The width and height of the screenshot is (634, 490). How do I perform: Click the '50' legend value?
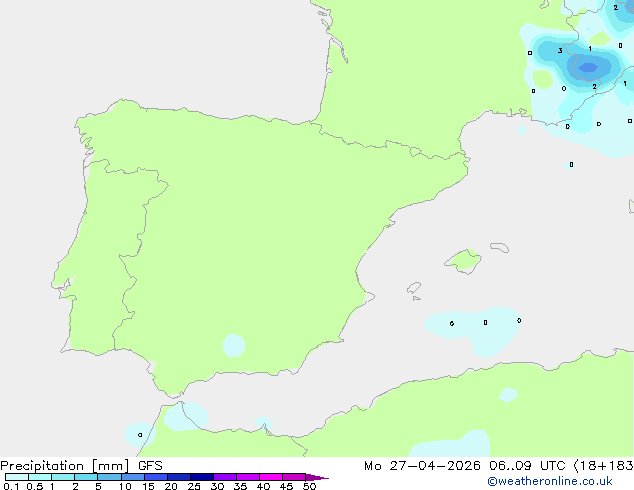pos(309,486)
